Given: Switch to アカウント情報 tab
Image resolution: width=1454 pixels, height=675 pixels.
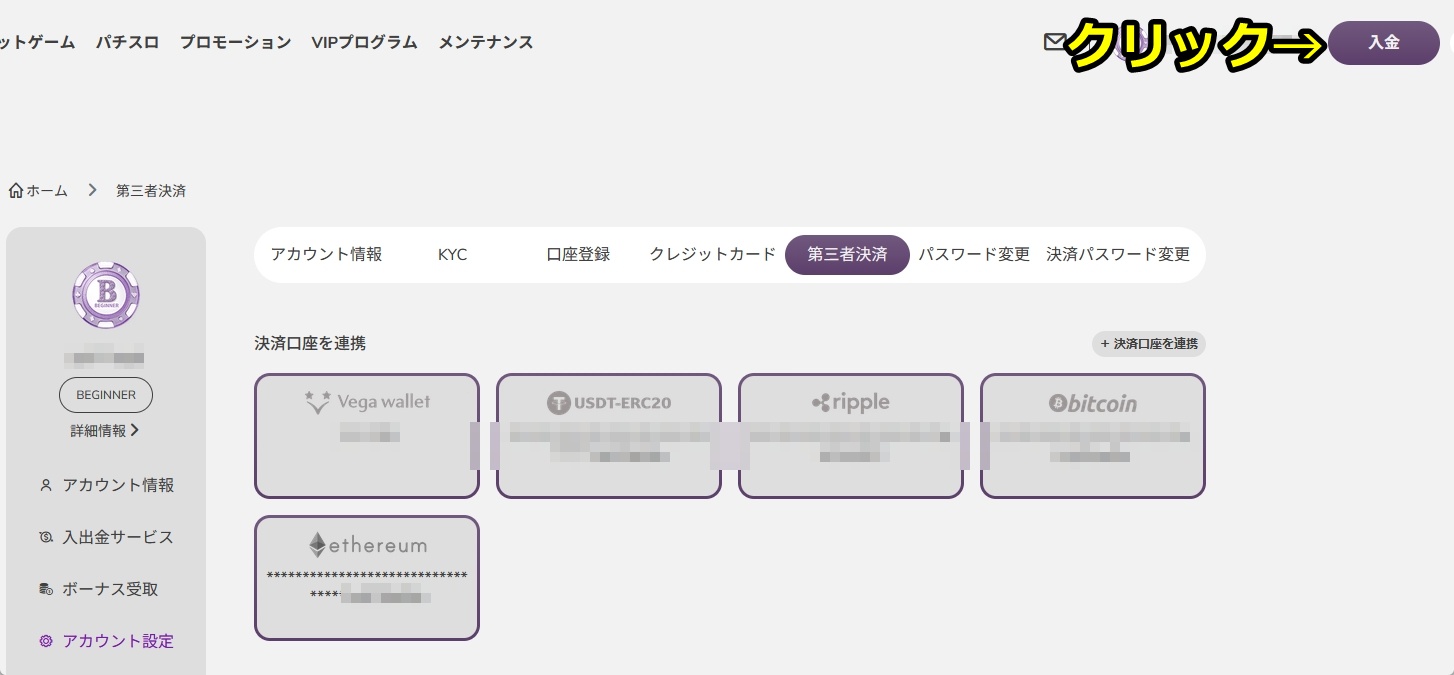Looking at the screenshot, I should [x=326, y=254].
